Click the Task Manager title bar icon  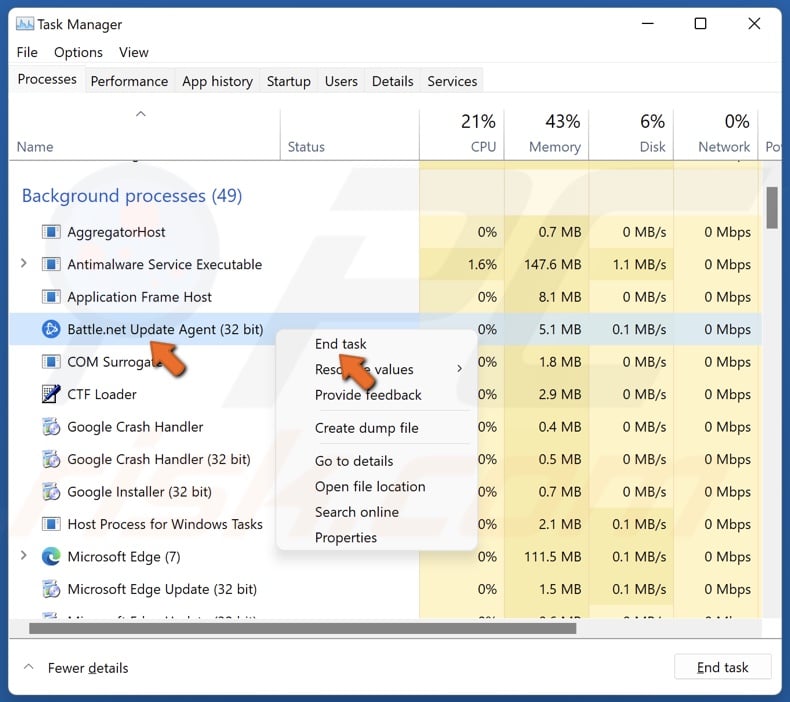25,24
